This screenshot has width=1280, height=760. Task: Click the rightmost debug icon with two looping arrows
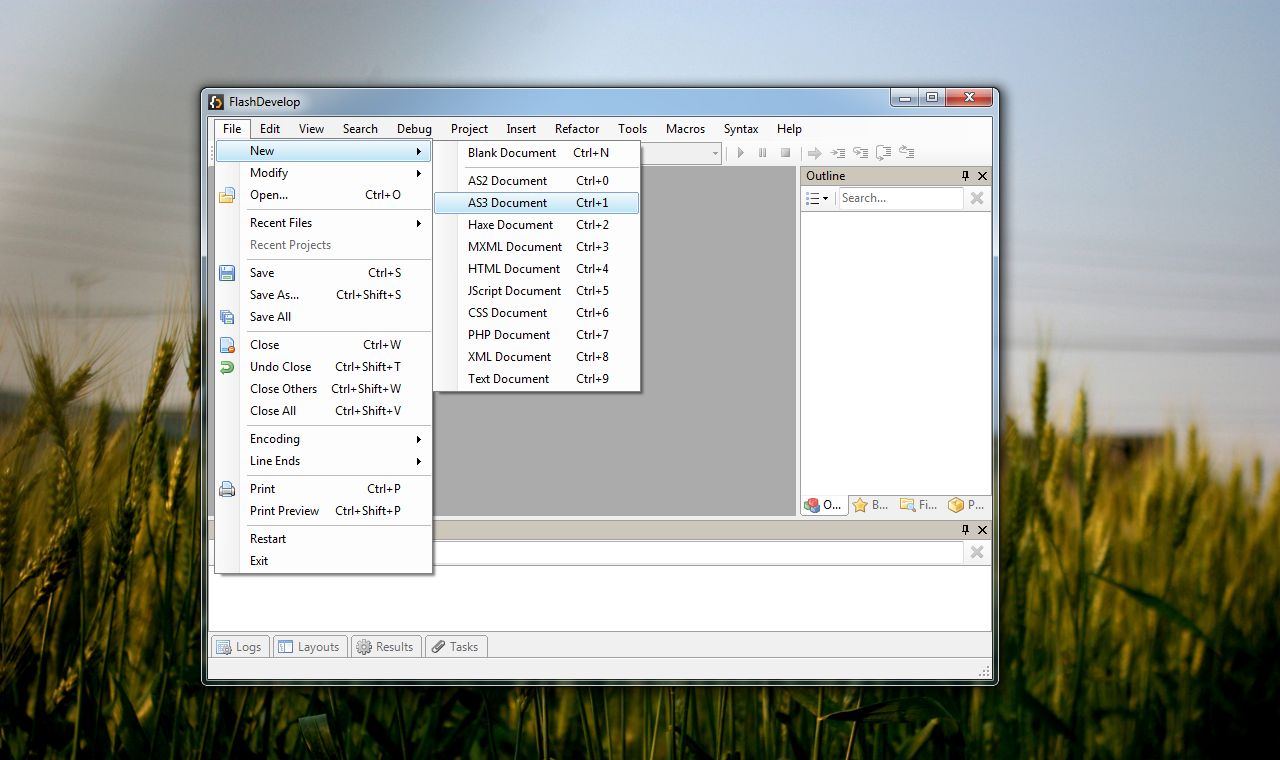point(907,153)
